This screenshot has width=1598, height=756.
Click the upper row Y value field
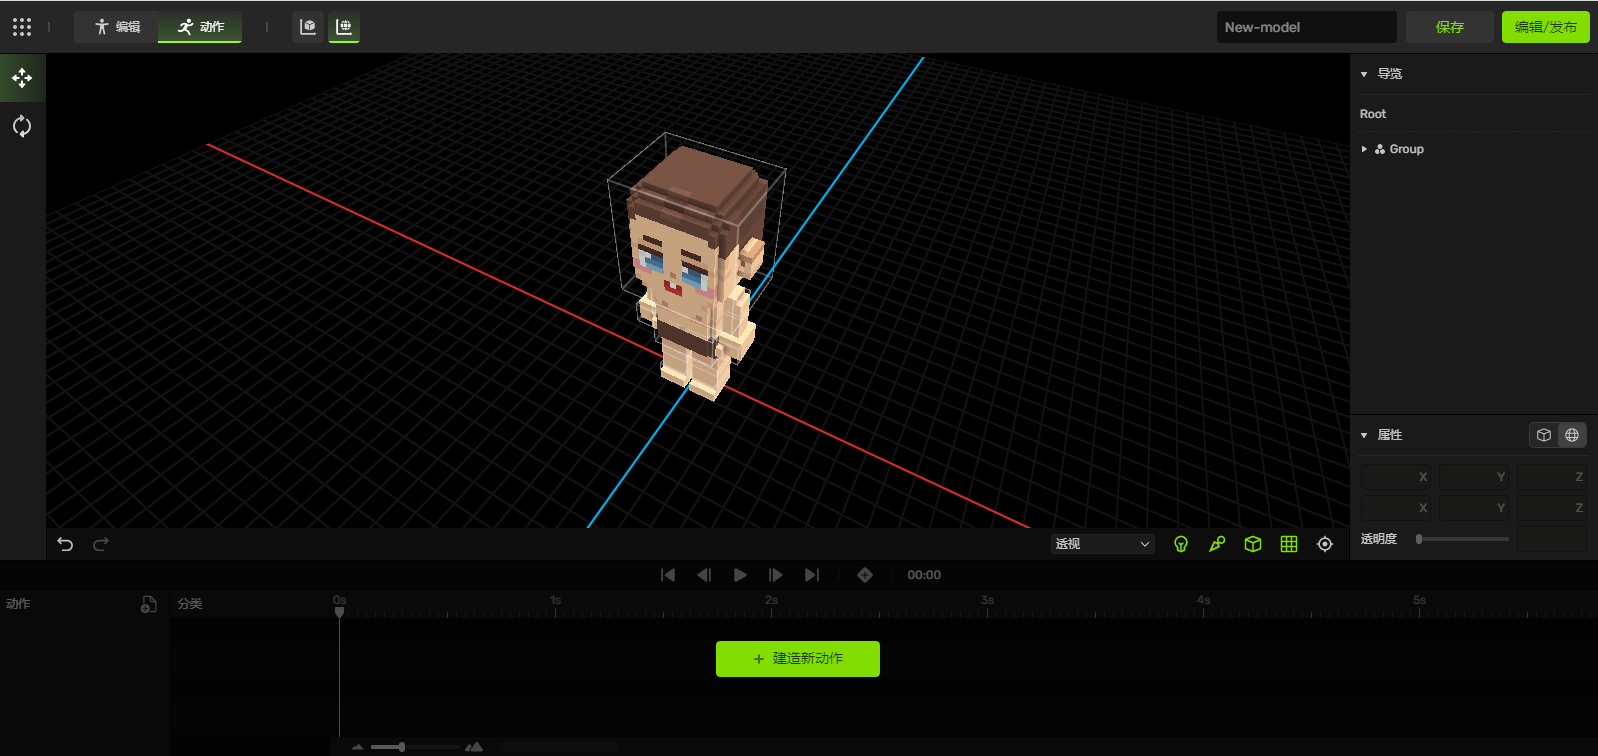click(x=1474, y=477)
